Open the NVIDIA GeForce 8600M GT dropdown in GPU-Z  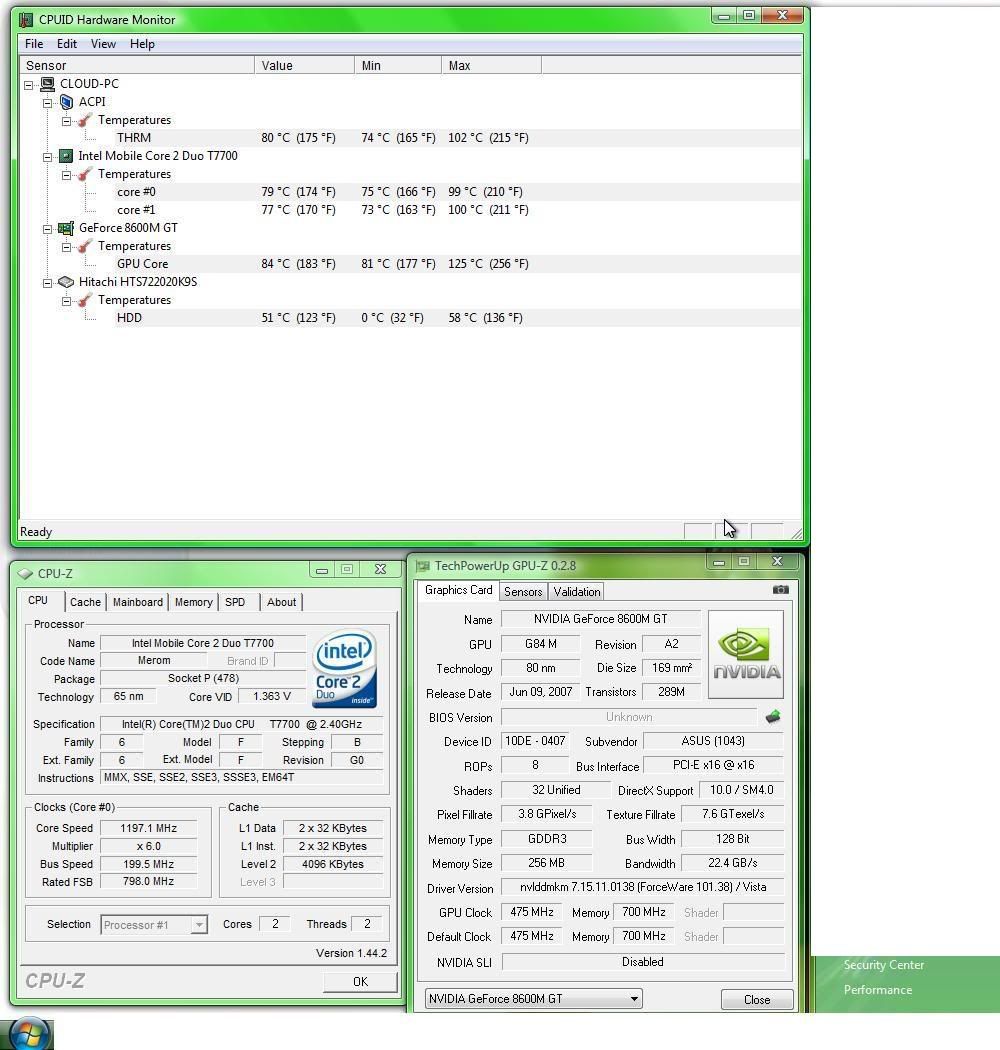(x=533, y=998)
